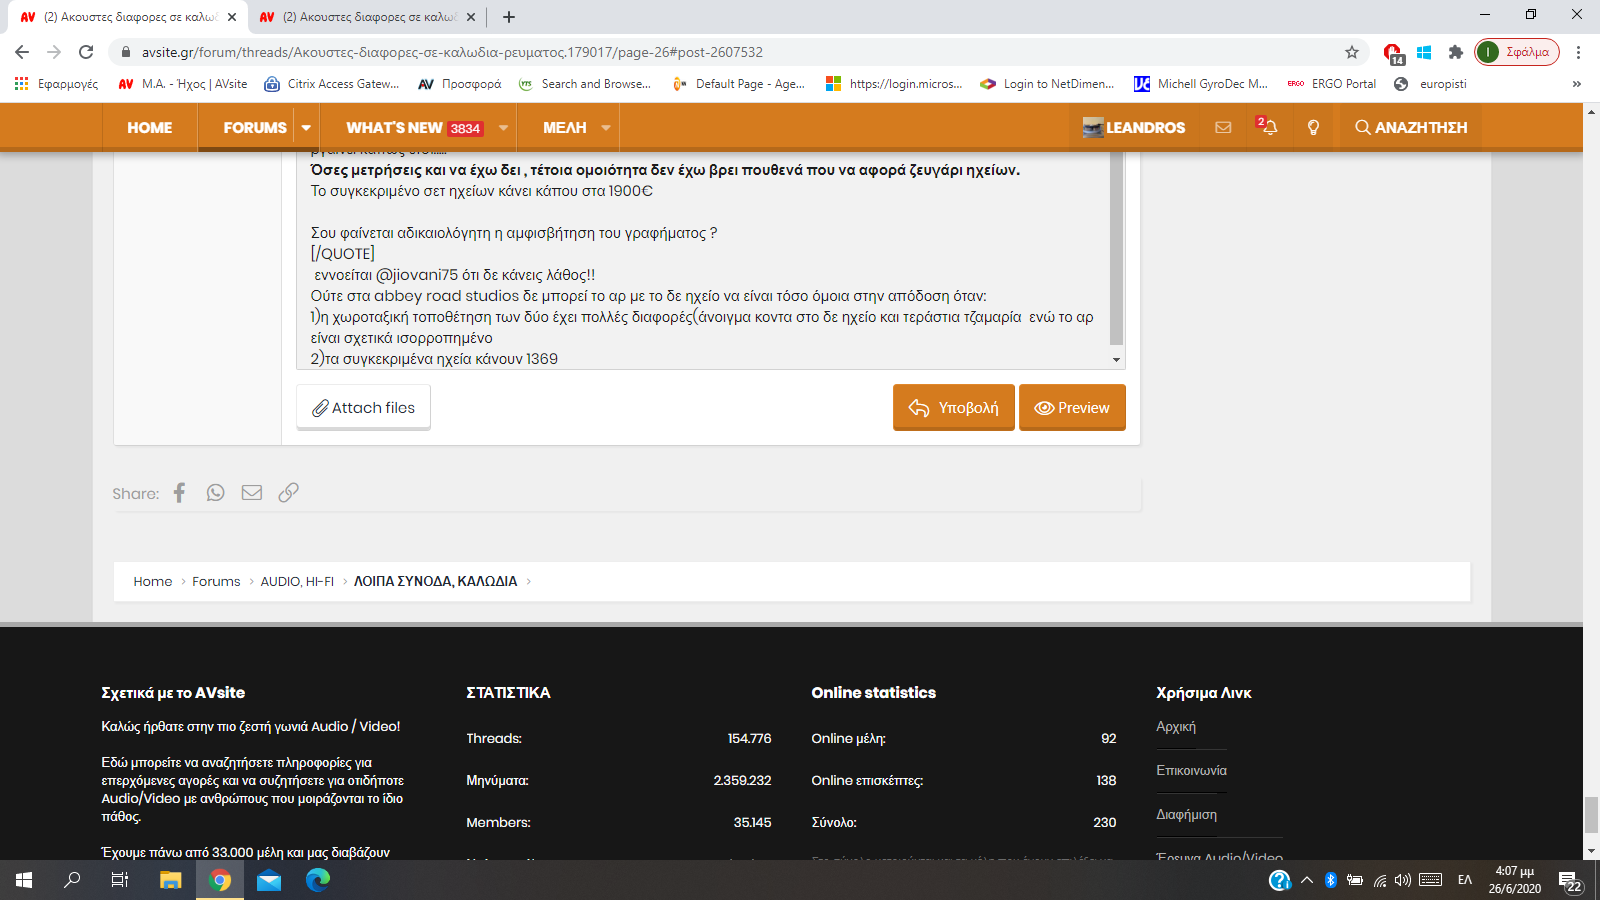1600x900 pixels.
Task: Open alerts bell with 2 notifications
Action: coord(1267,127)
